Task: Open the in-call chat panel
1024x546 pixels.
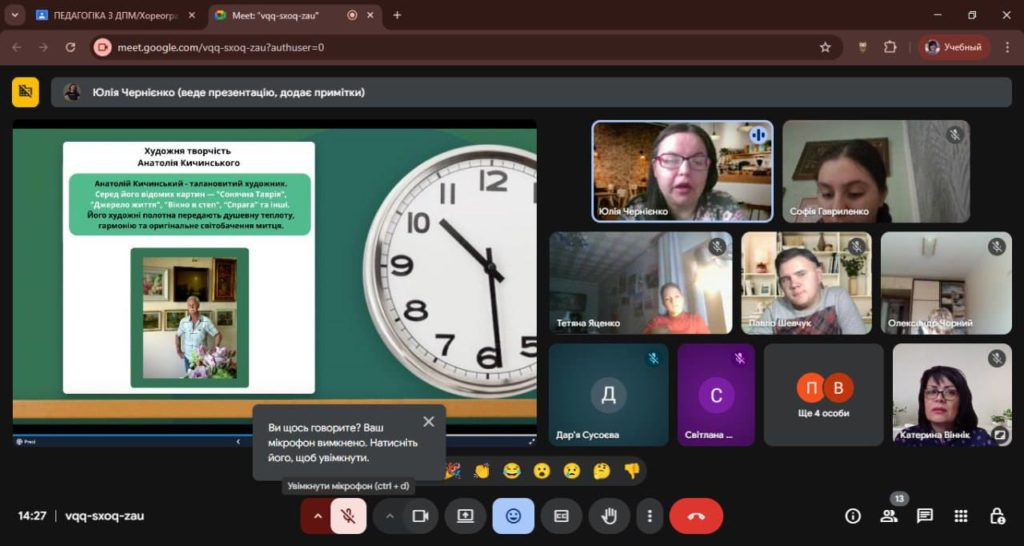Action: pyautogui.click(x=925, y=516)
